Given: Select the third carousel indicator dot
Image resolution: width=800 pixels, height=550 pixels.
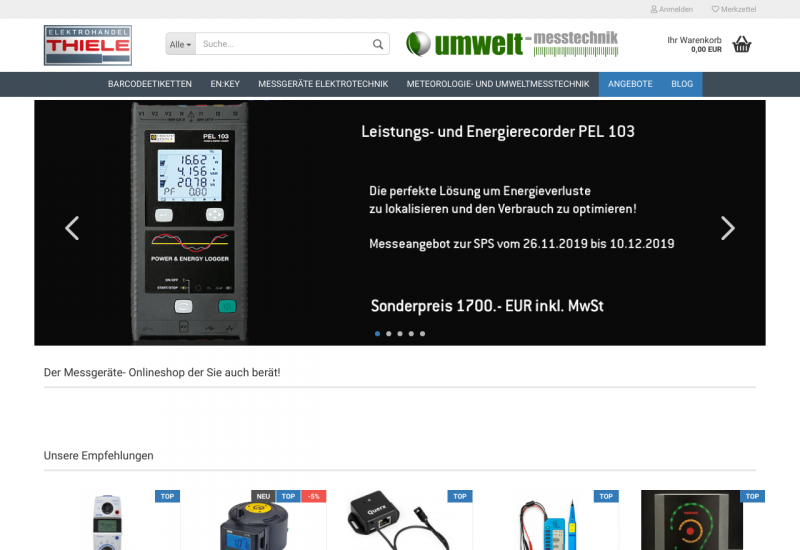Looking at the screenshot, I should tap(400, 333).
